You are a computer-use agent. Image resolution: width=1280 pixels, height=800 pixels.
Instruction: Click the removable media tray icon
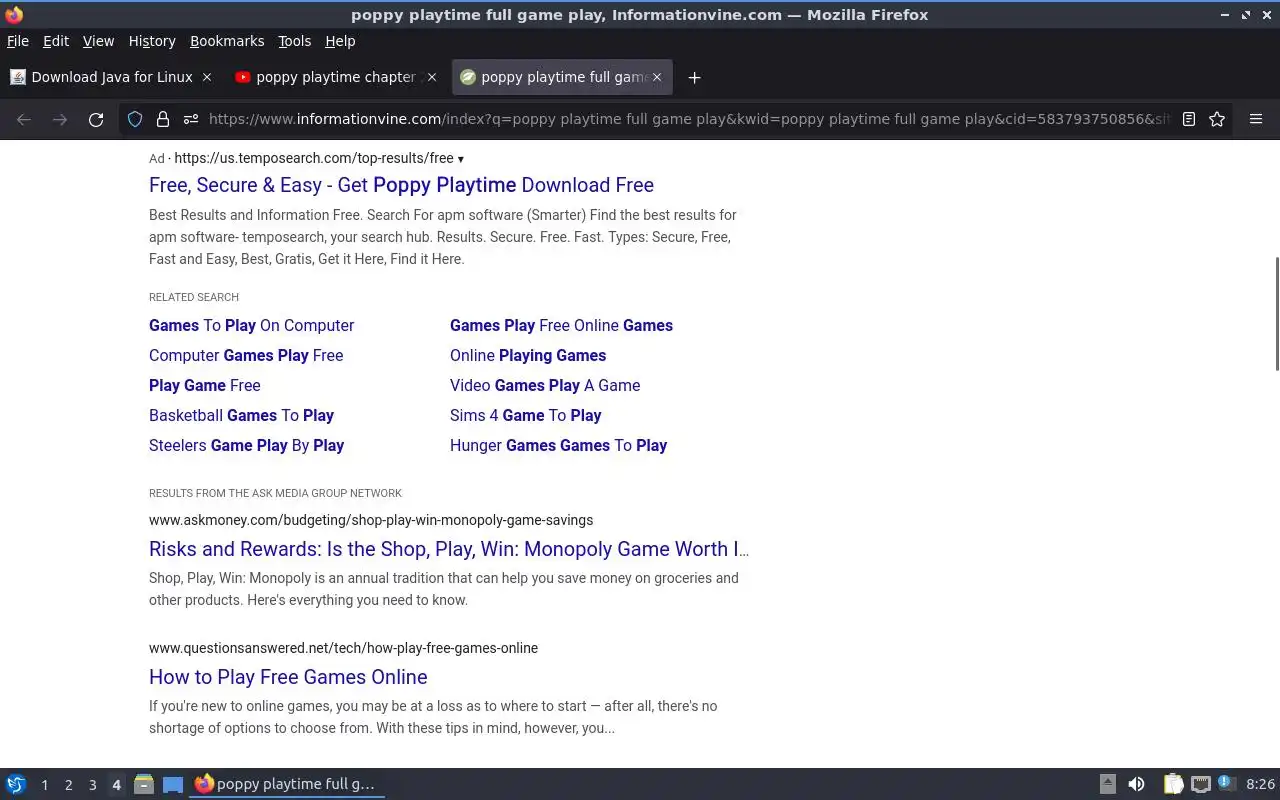click(1108, 784)
